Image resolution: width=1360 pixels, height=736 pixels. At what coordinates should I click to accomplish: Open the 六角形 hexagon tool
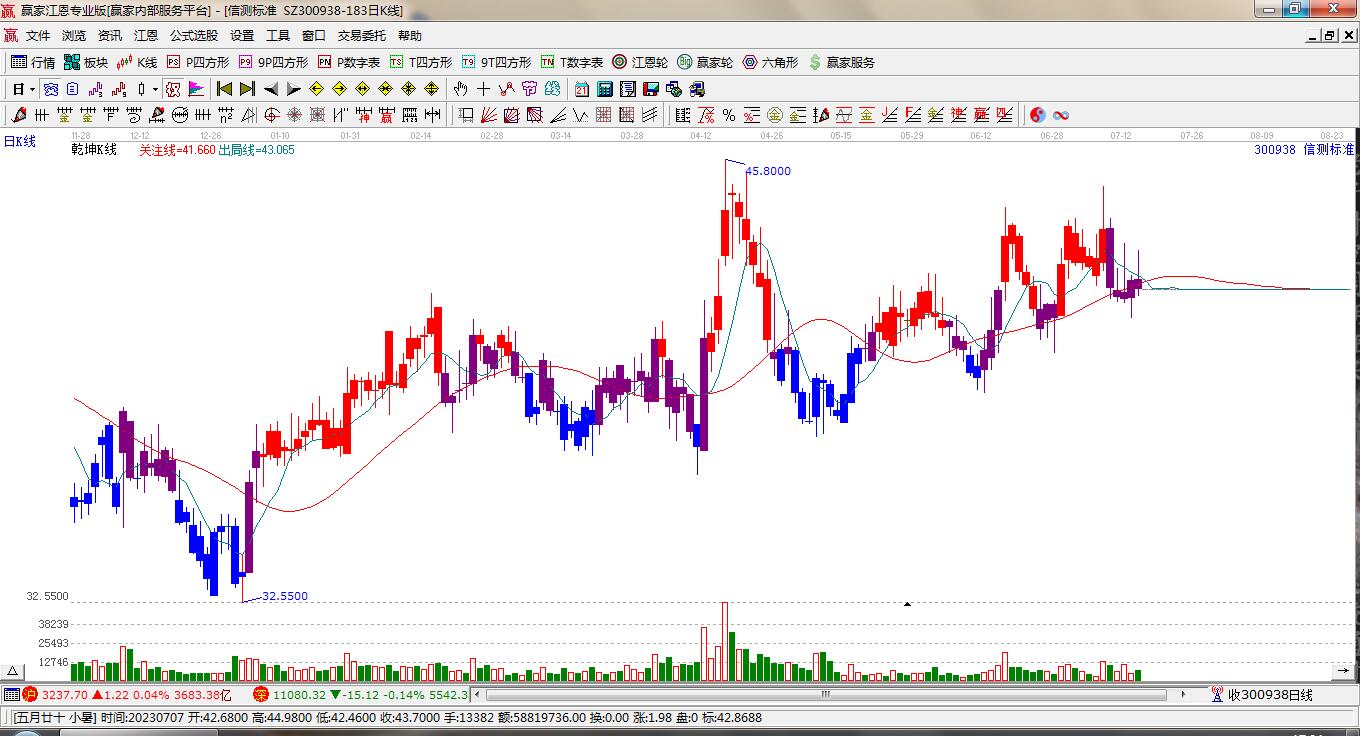(770, 62)
